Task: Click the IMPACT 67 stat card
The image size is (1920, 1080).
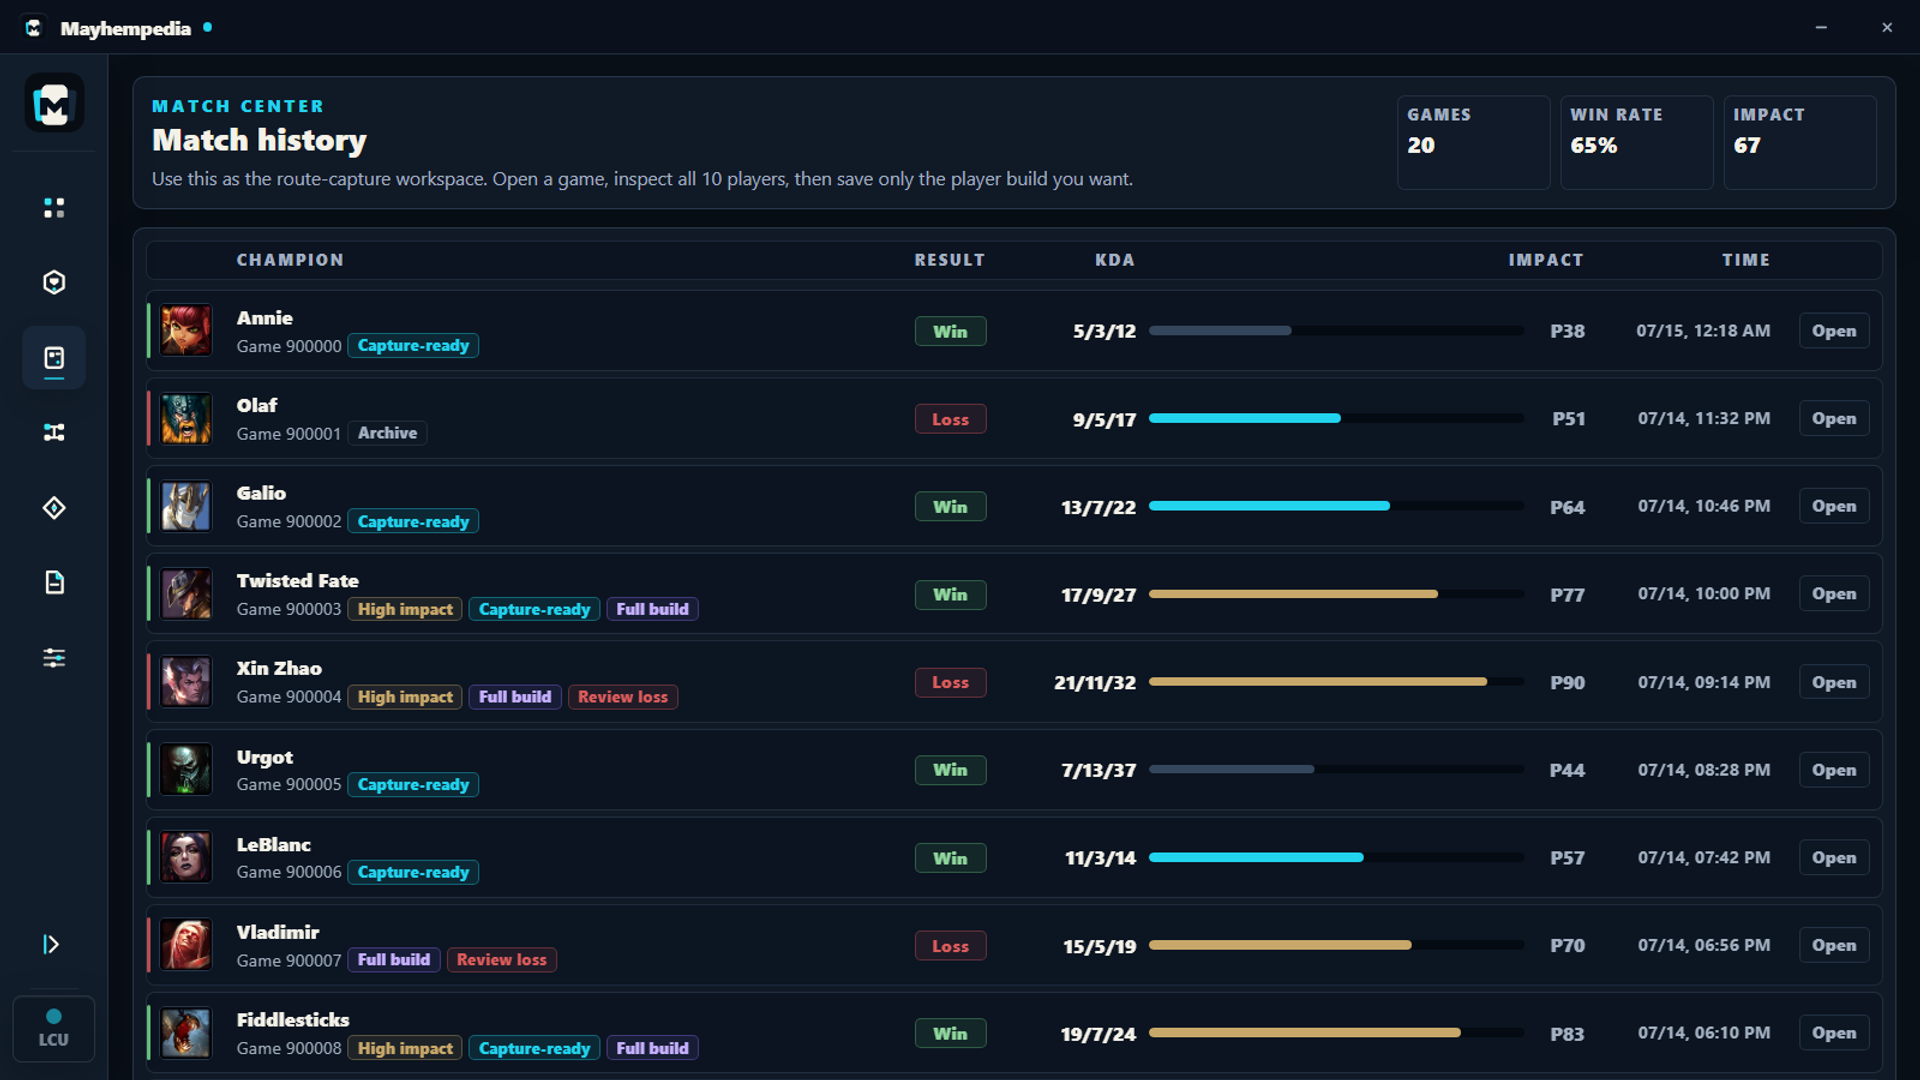Action: click(1799, 142)
